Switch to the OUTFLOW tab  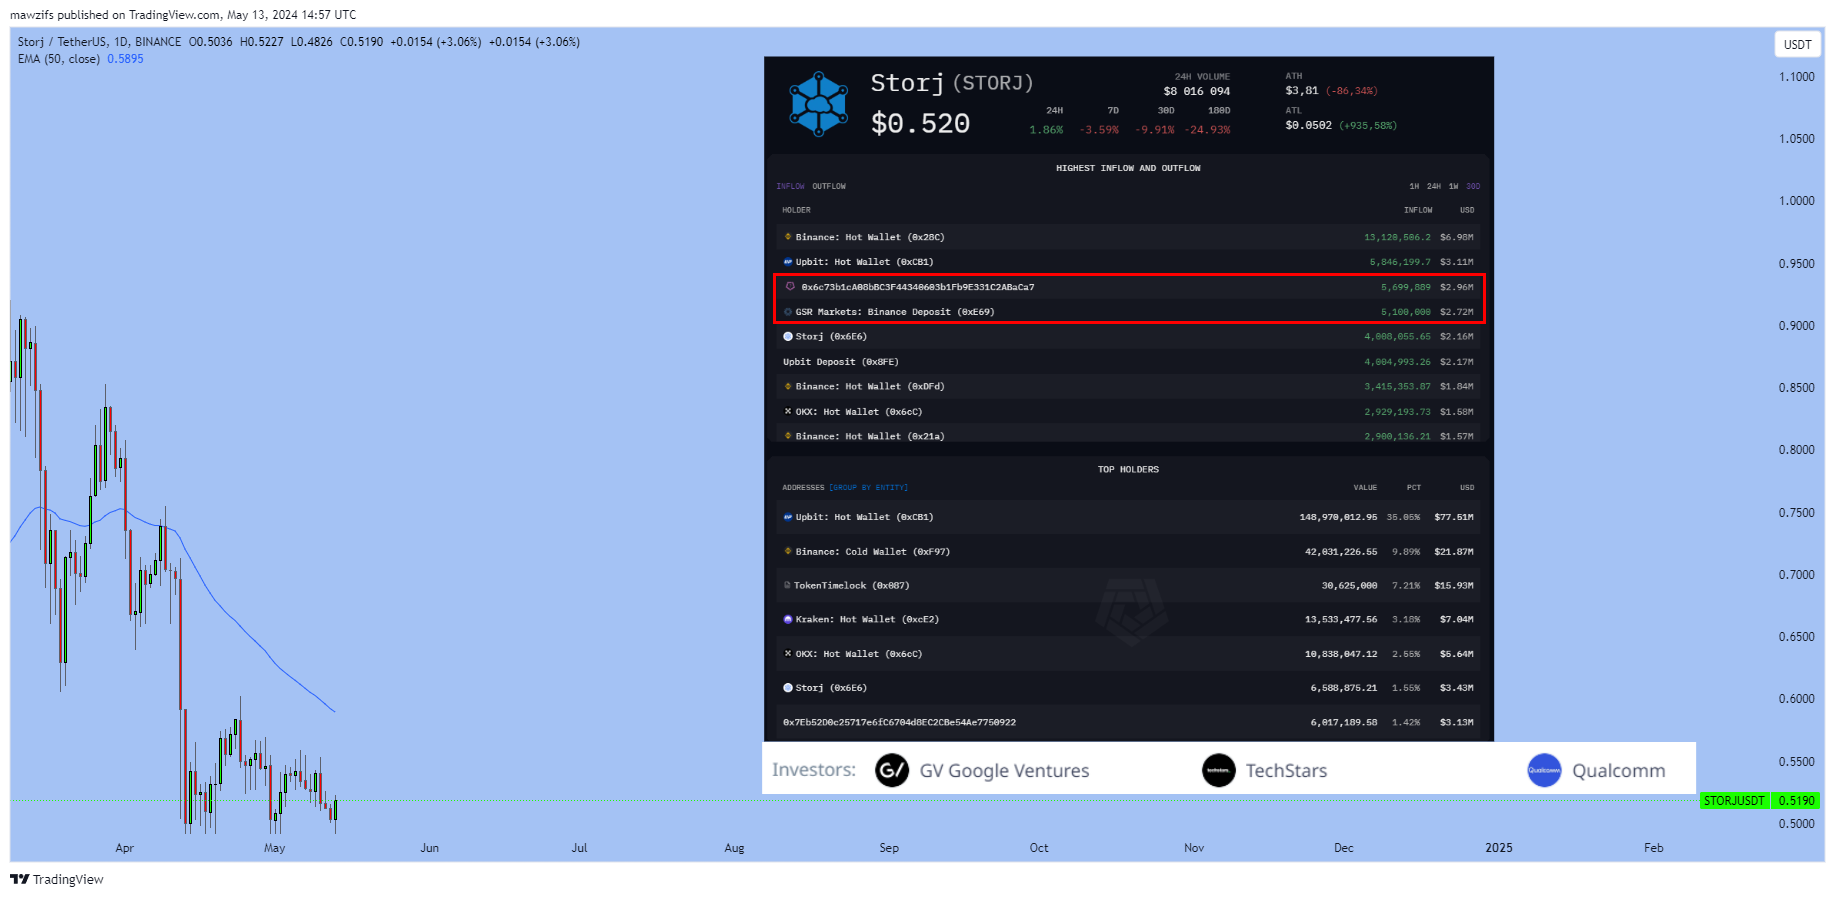[x=829, y=186]
